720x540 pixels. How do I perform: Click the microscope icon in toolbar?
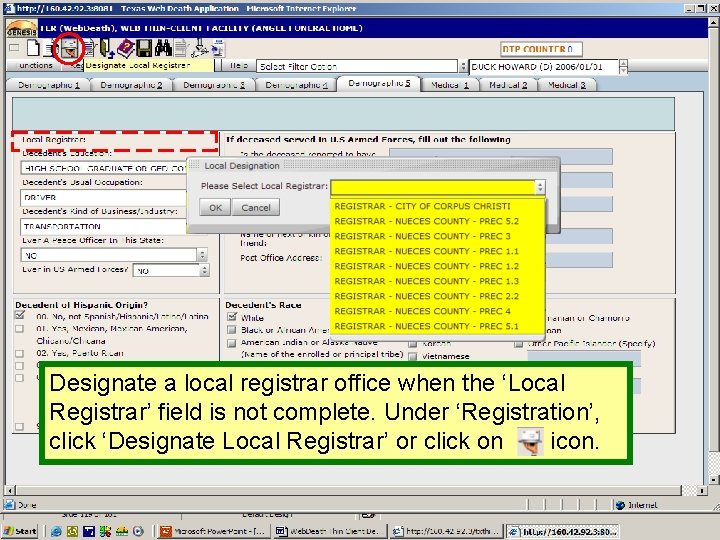click(x=200, y=47)
